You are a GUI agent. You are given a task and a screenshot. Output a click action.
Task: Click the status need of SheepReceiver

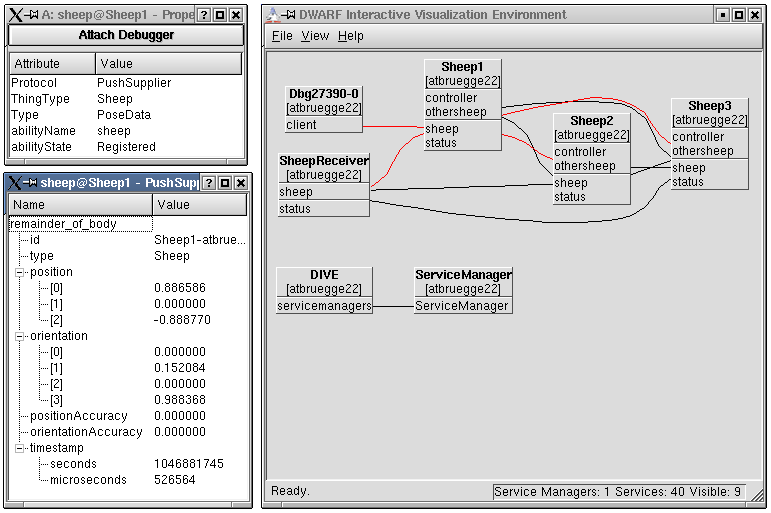(x=324, y=209)
